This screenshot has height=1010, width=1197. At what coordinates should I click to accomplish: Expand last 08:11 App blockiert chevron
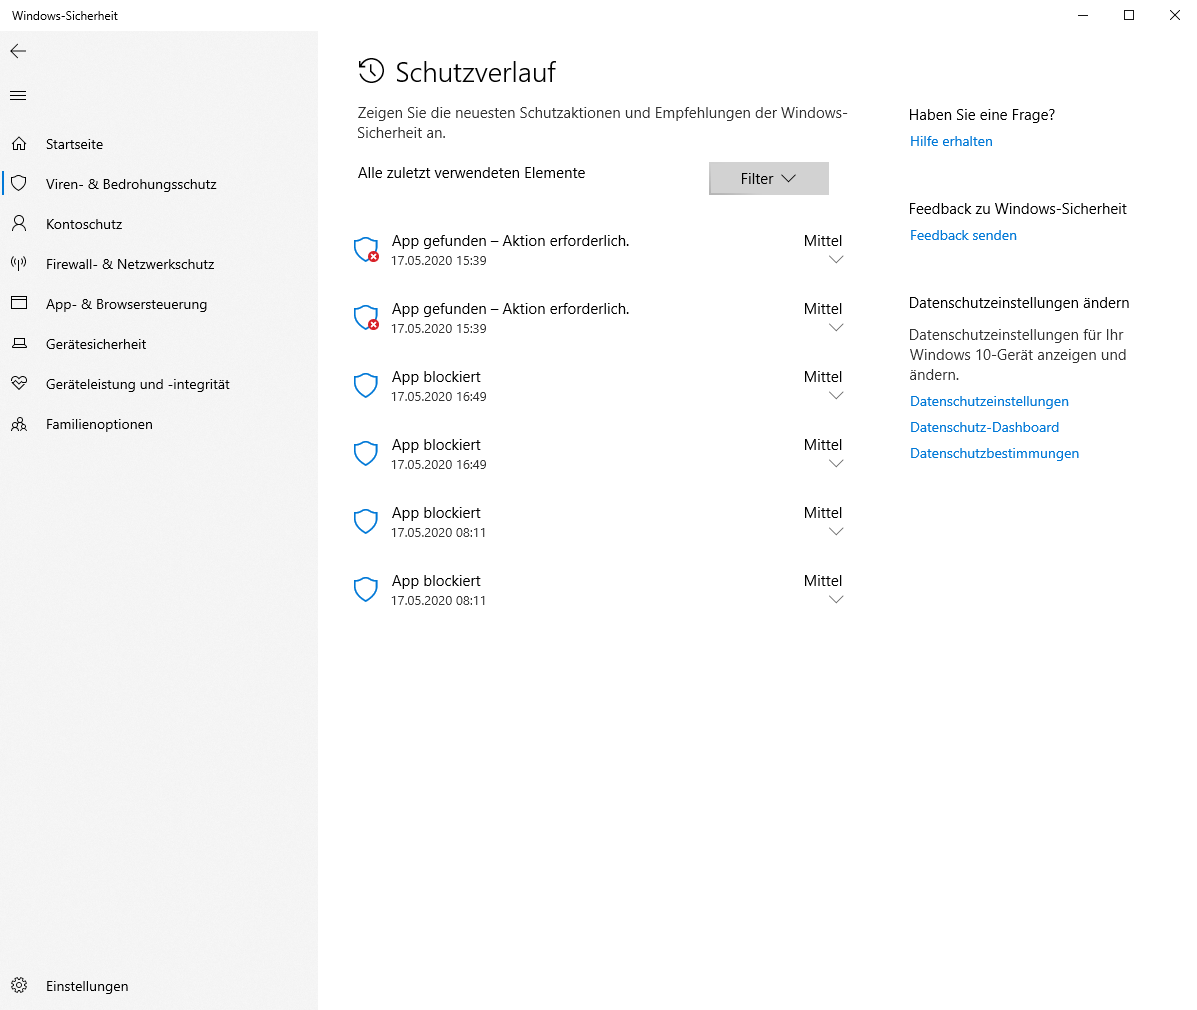836,600
